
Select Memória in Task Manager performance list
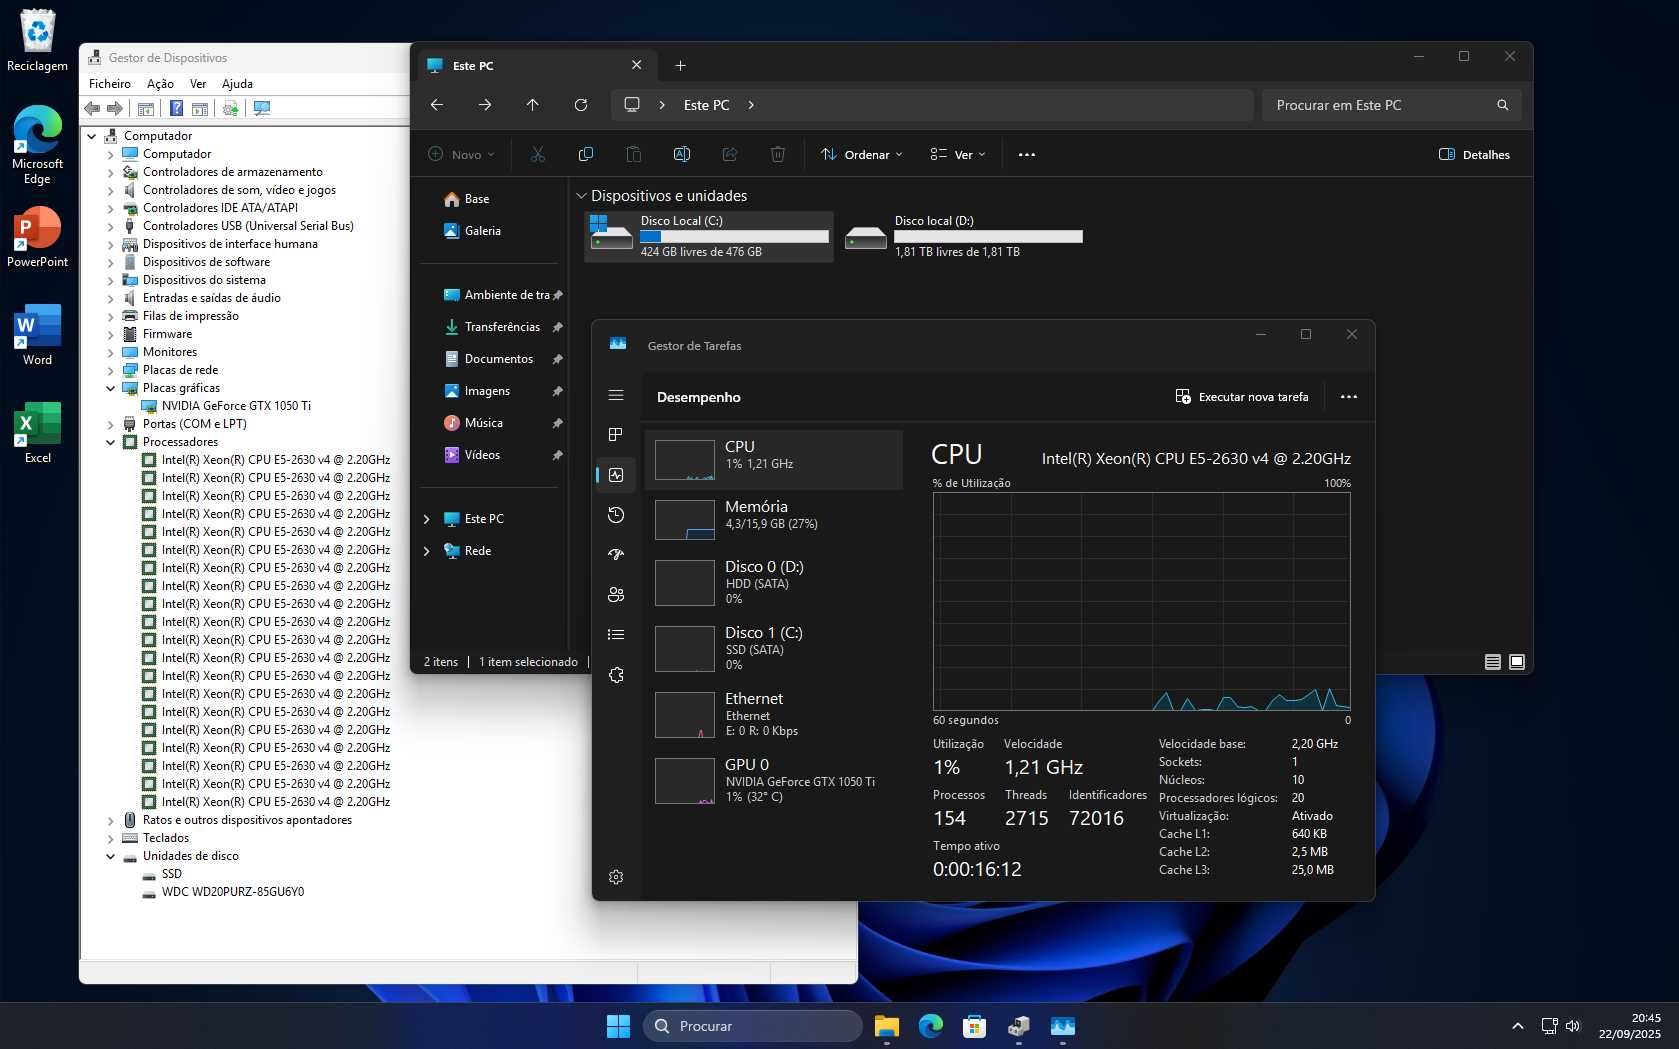coord(774,519)
